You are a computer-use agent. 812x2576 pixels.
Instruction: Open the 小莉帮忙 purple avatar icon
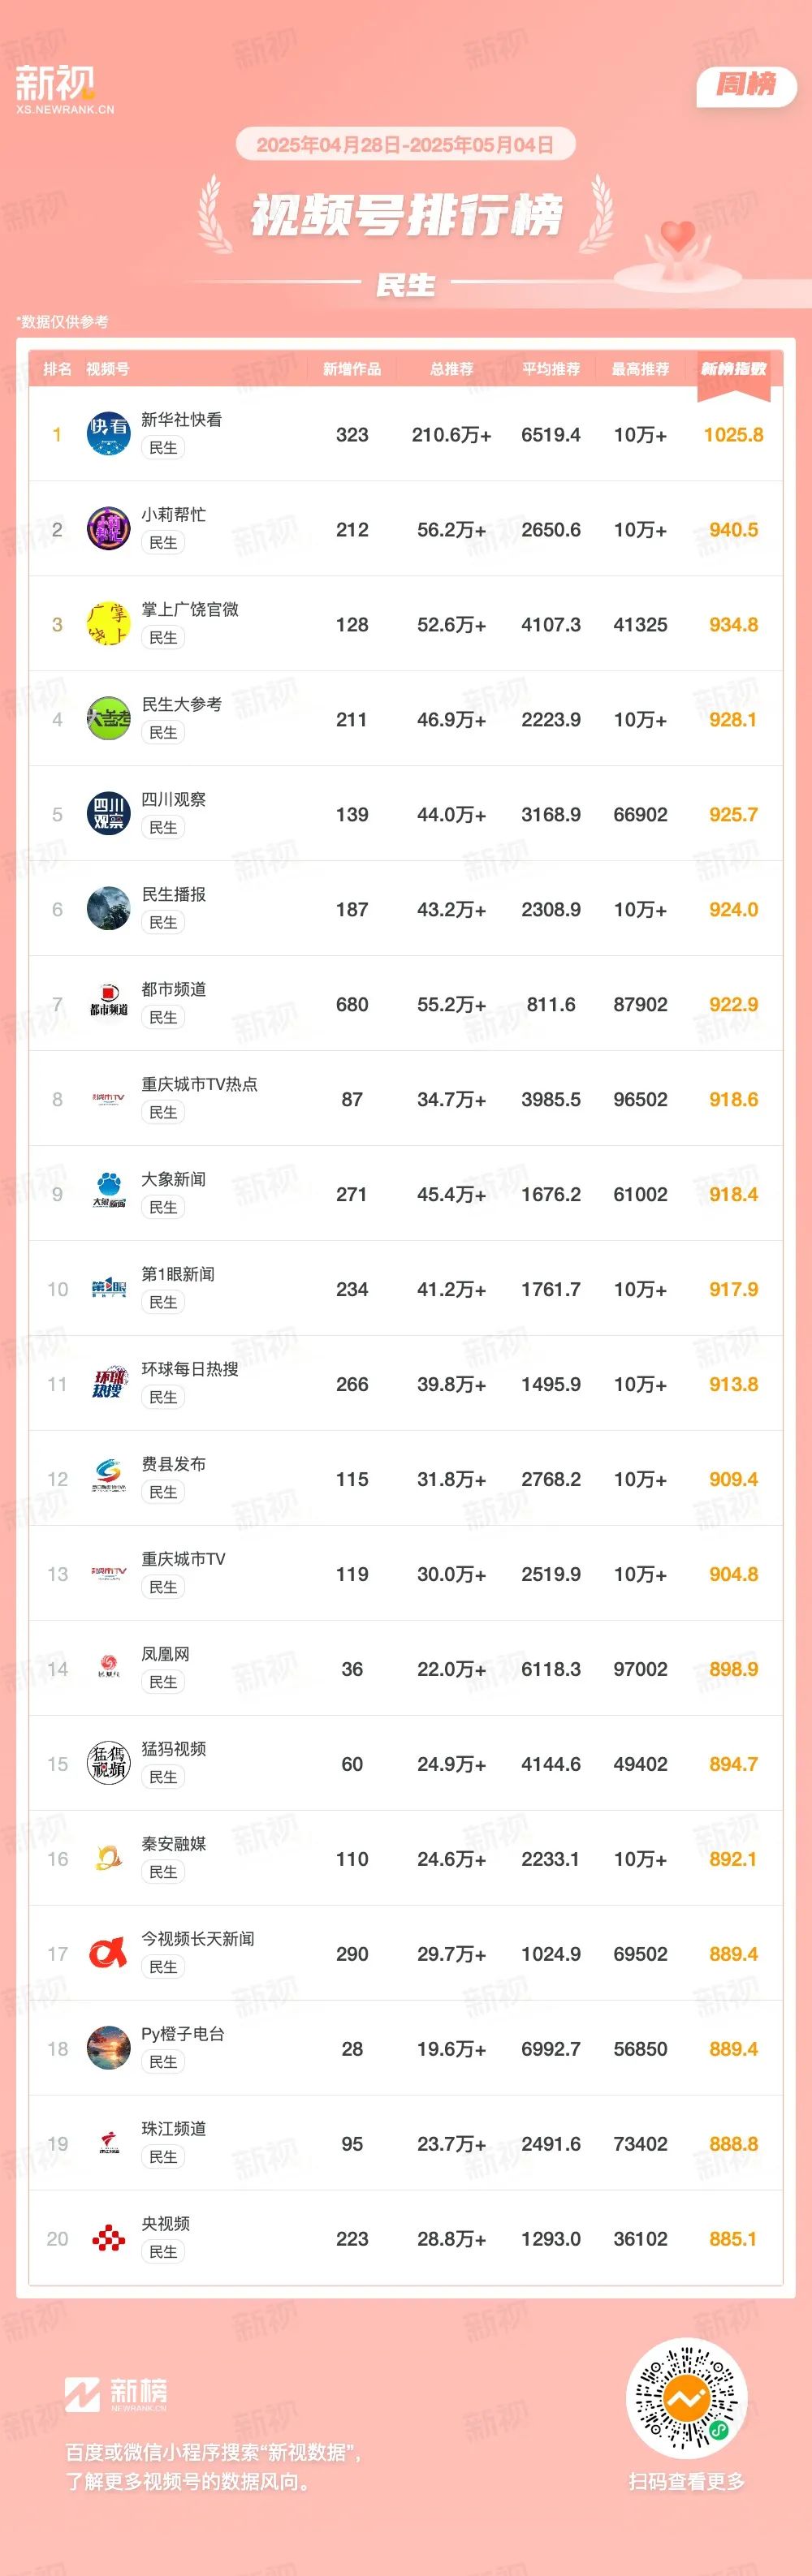coord(108,529)
